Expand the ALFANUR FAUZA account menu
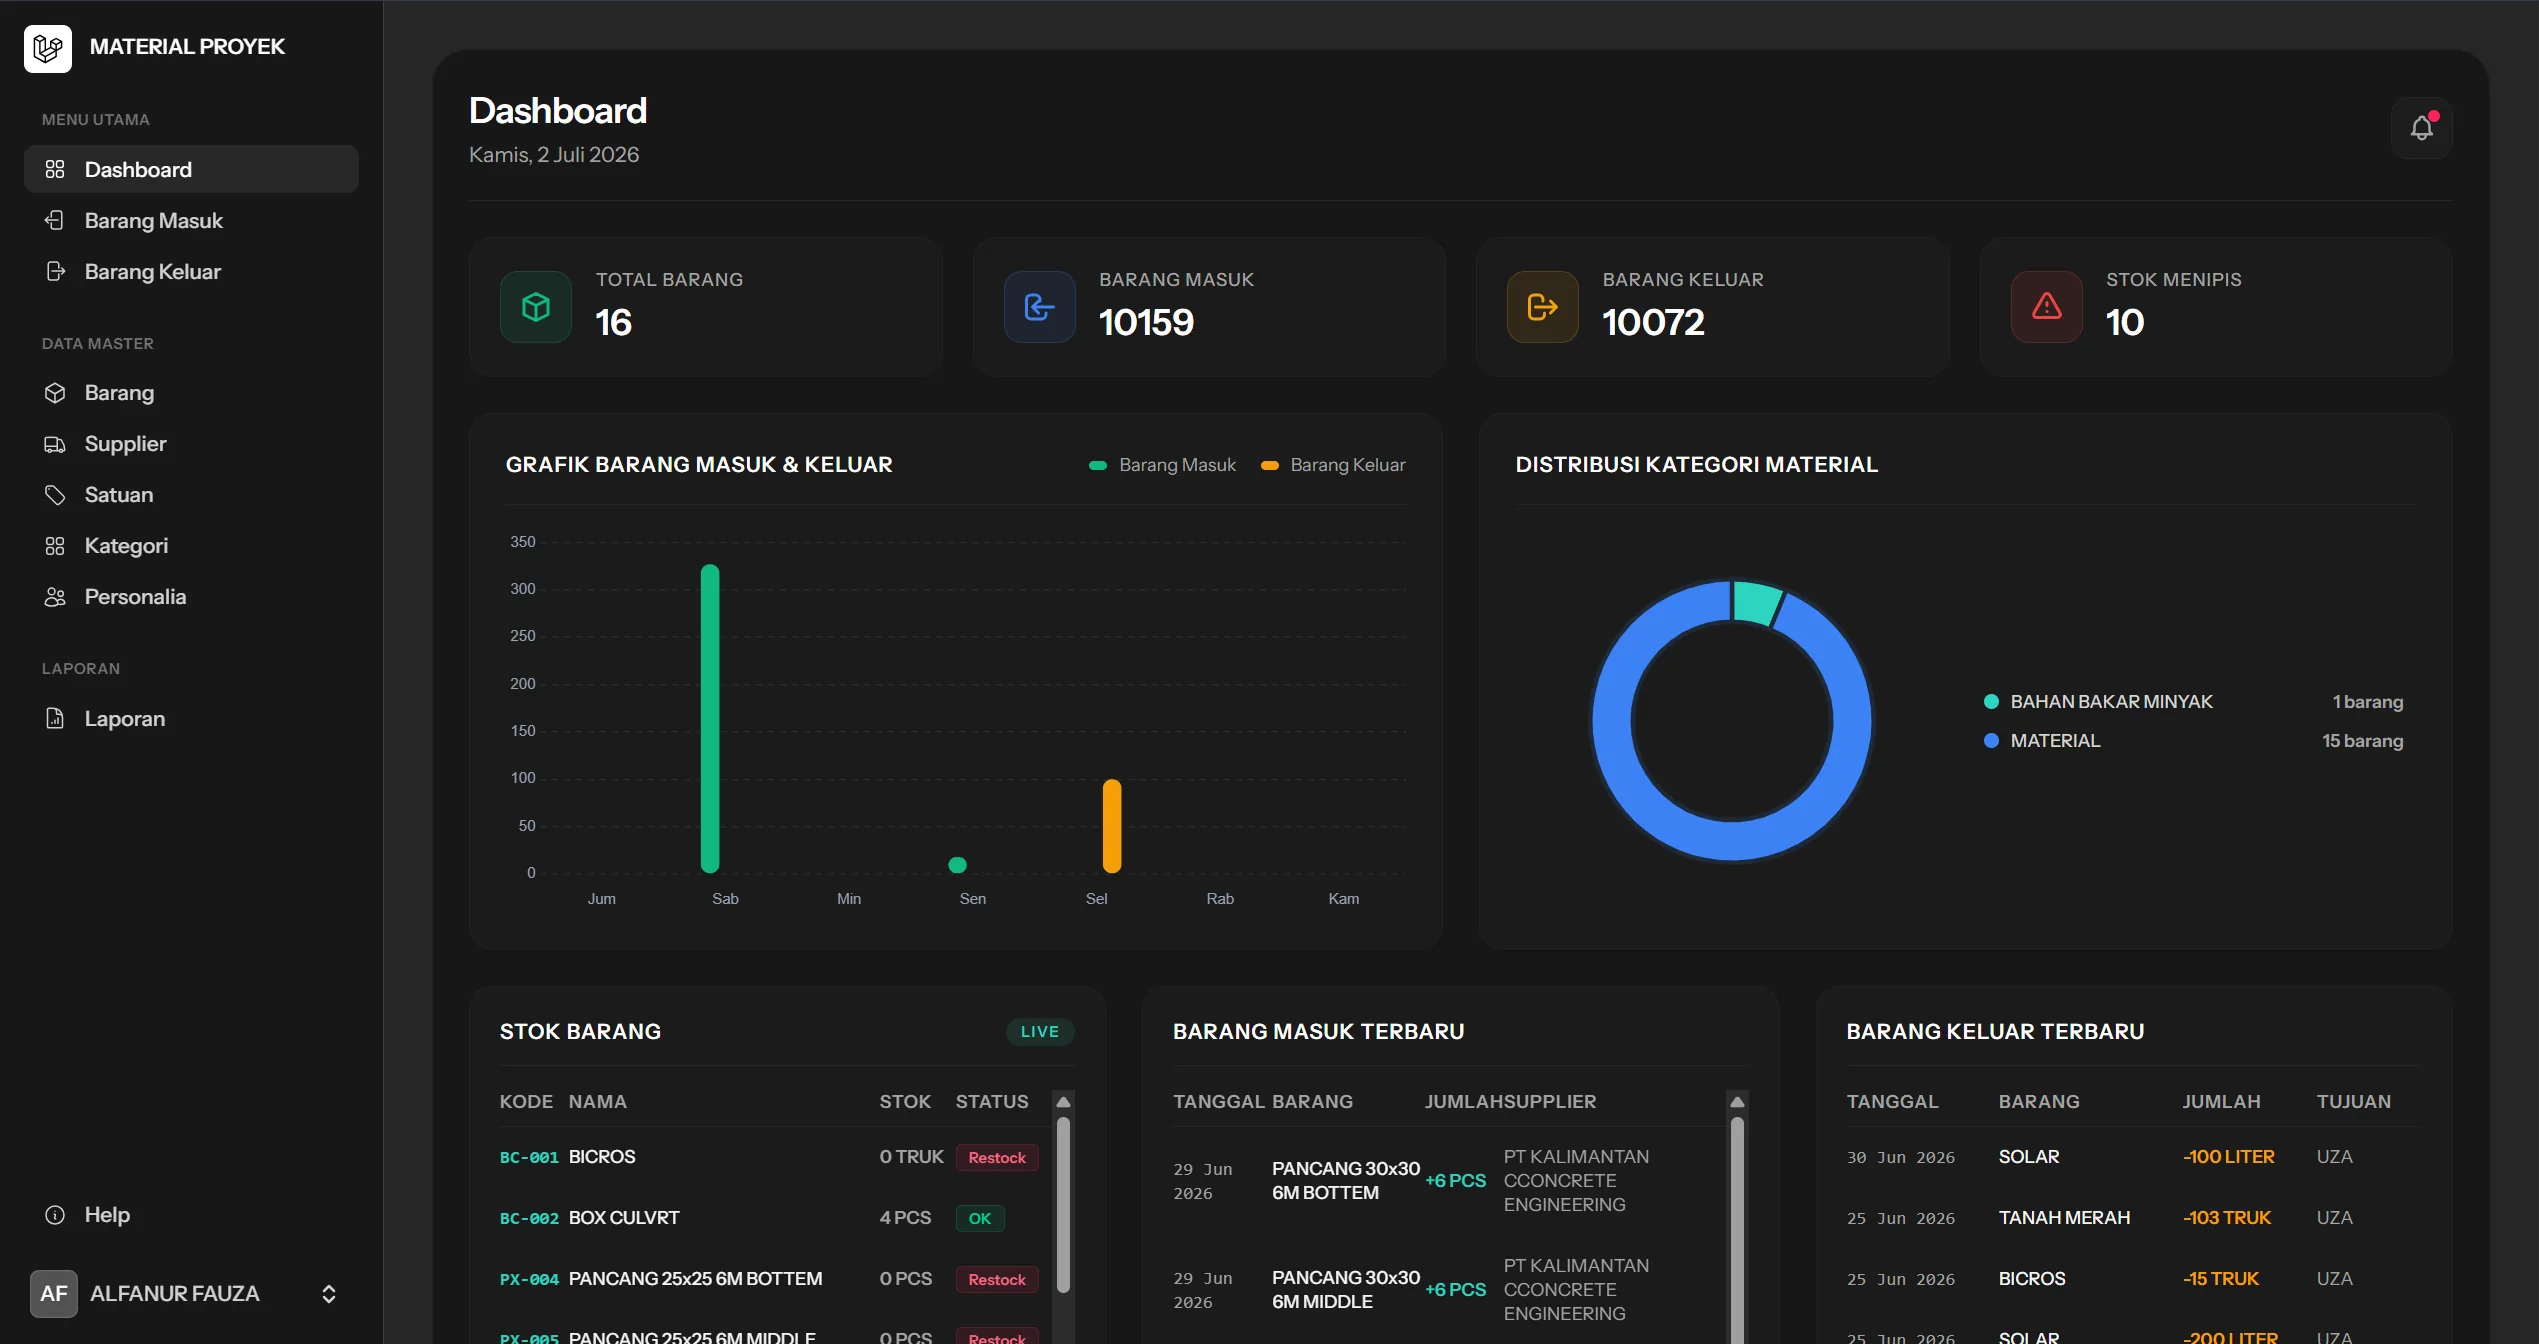Viewport: 2539px width, 1344px height. point(329,1294)
